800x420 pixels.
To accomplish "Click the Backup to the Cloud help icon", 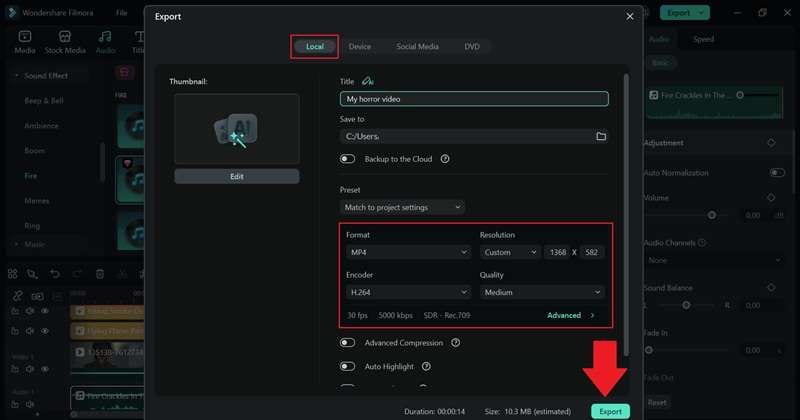I will tap(445, 159).
